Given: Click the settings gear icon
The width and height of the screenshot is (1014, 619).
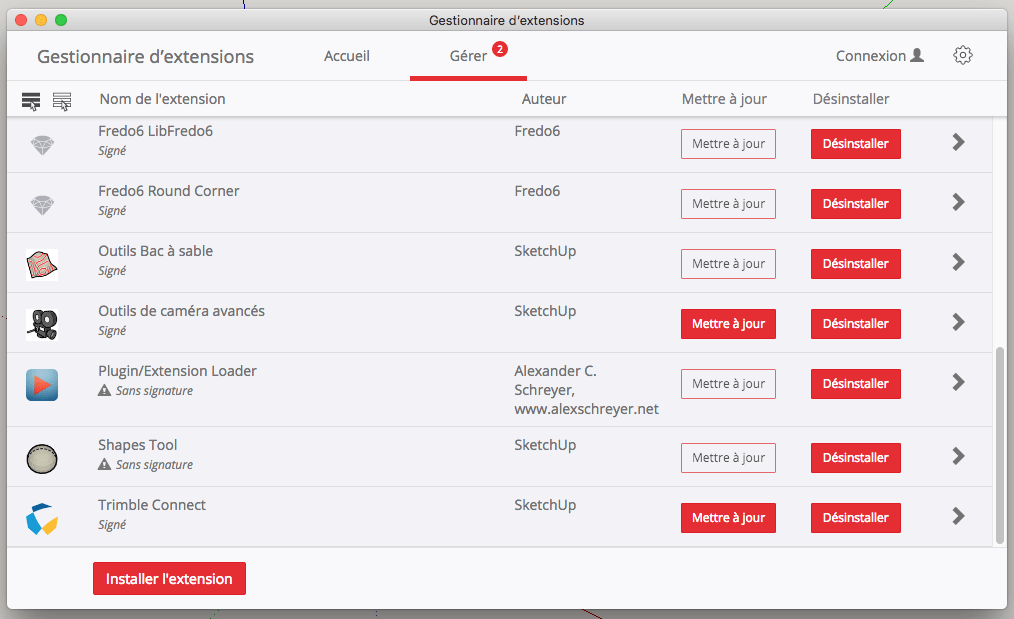Looking at the screenshot, I should 962,56.
